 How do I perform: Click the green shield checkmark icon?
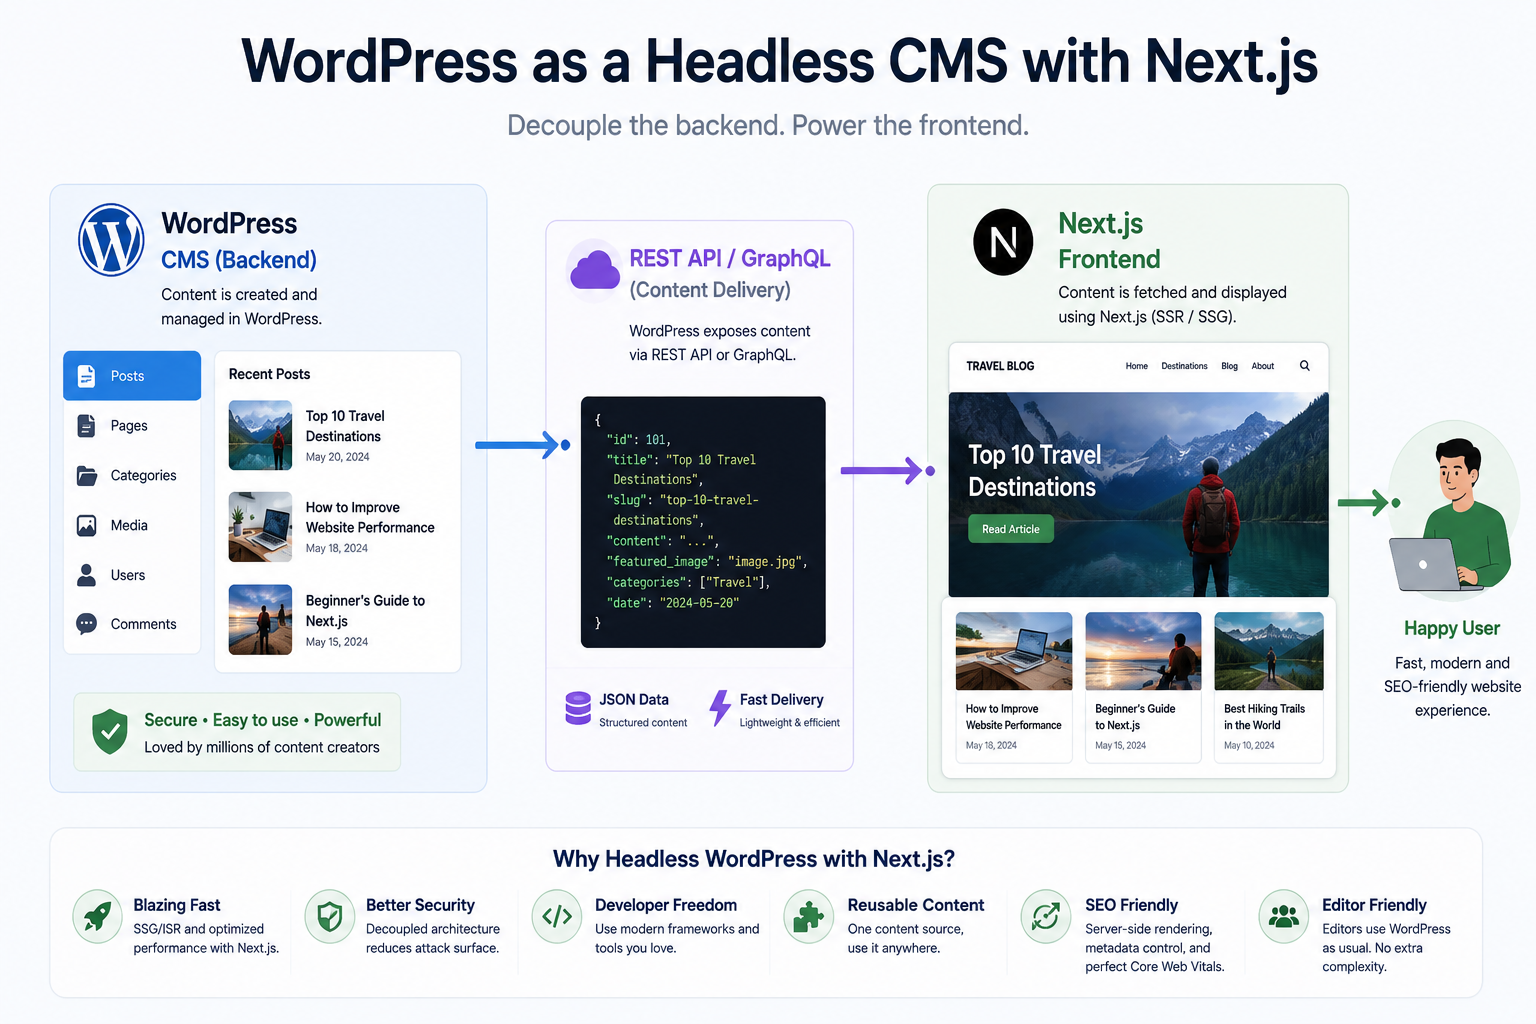coord(110,732)
